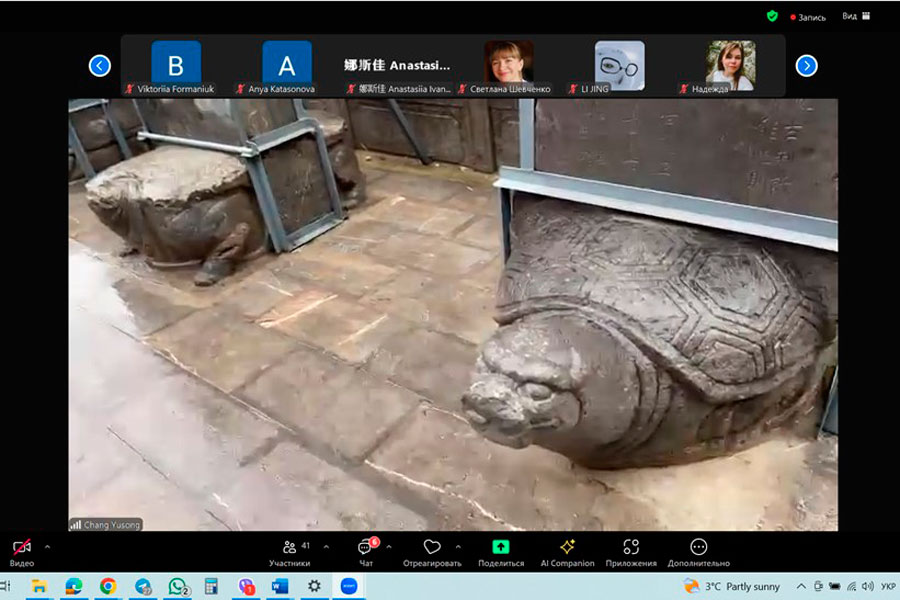Click the green encryption shield icon

pyautogui.click(x=772, y=16)
